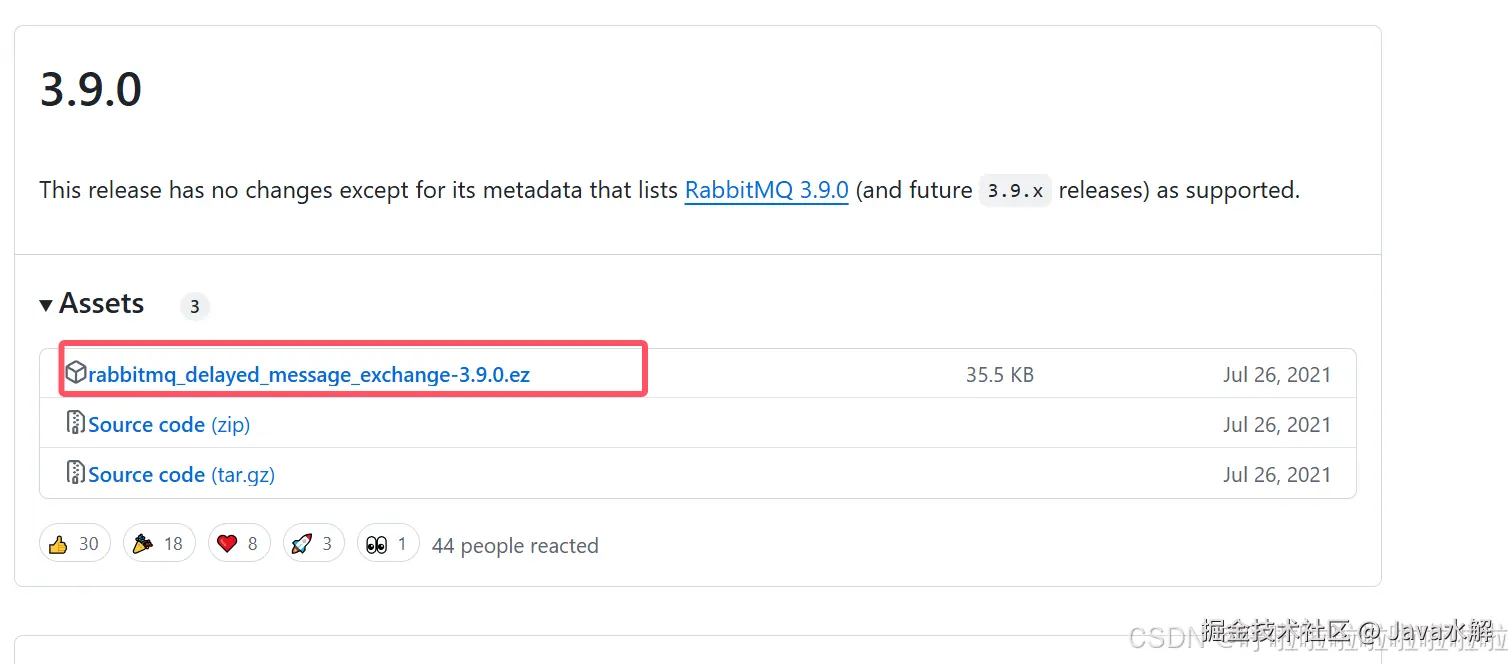1512x664 pixels.
Task: Download rabbitmq_delayed_message_exchange-3.9.0.ez
Action: click(x=309, y=375)
